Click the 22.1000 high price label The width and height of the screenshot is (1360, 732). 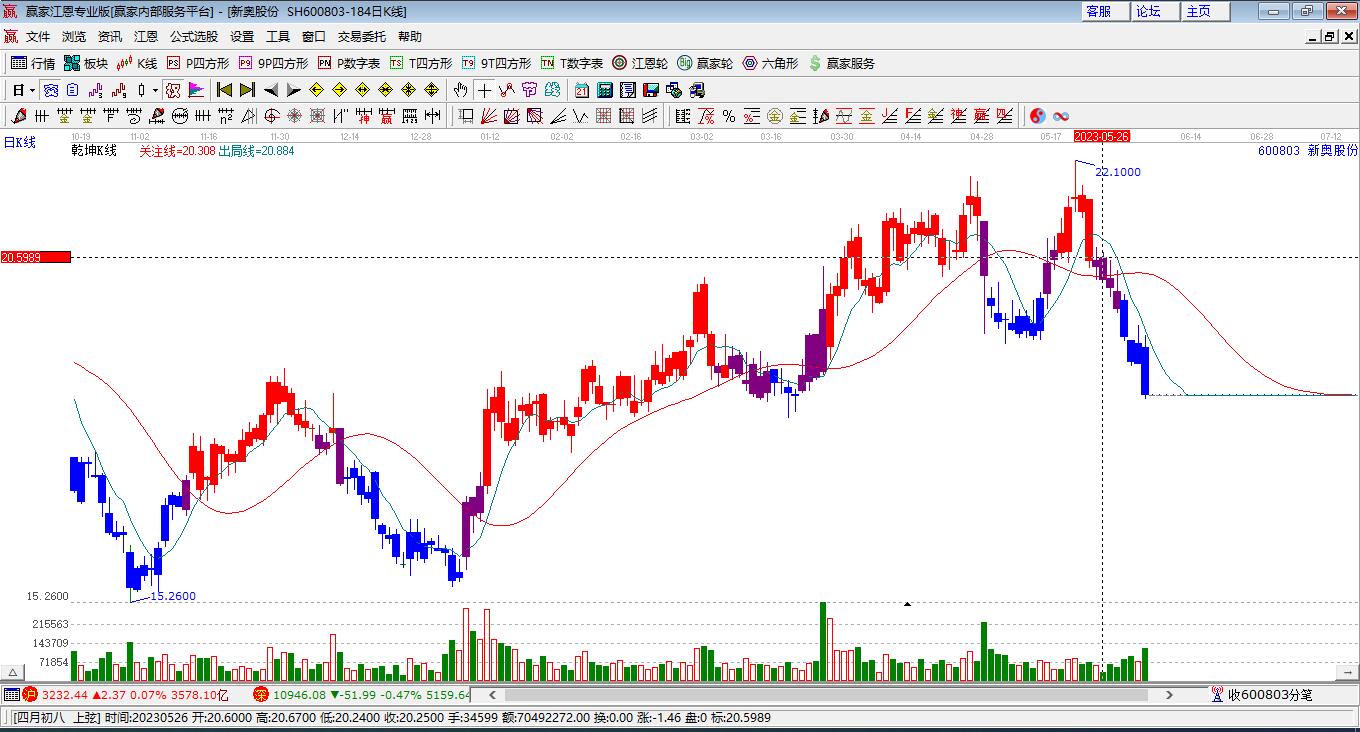tap(1118, 172)
